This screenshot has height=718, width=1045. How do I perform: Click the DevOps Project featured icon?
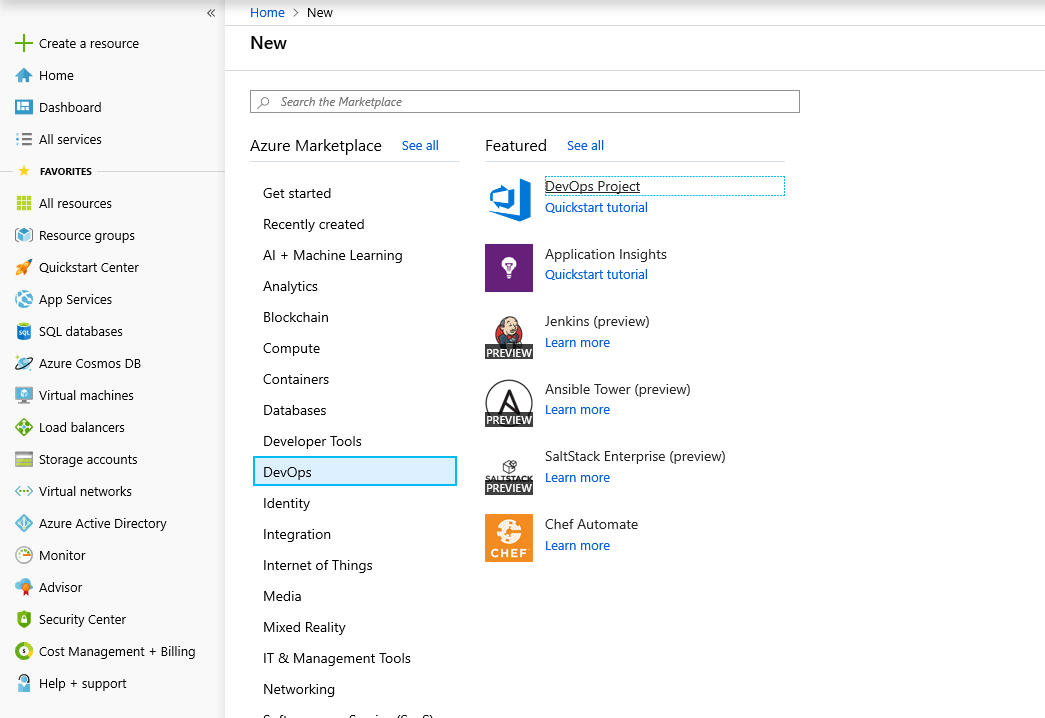(x=509, y=199)
